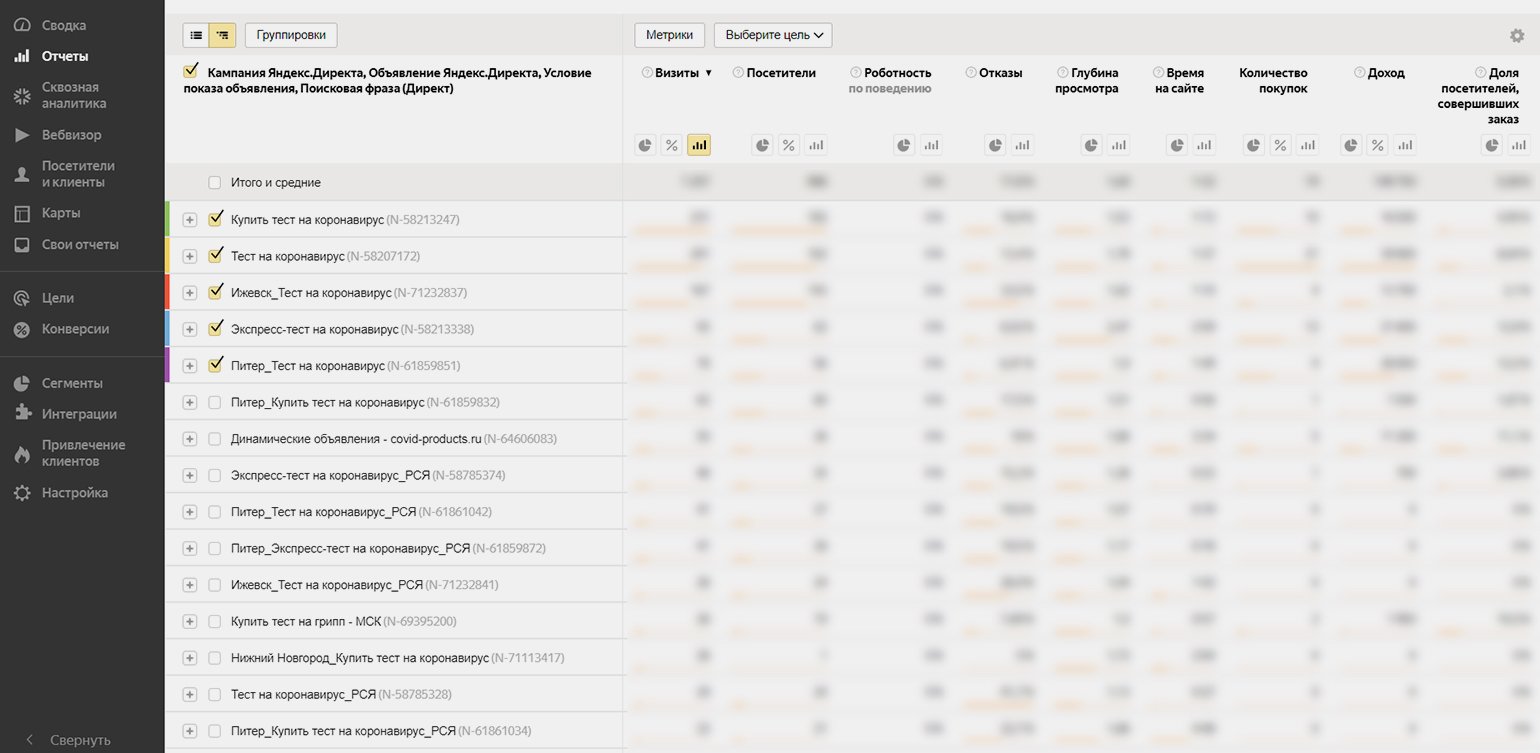Check Питер_Купить тест на коронавирус N-61859832

[x=214, y=402]
